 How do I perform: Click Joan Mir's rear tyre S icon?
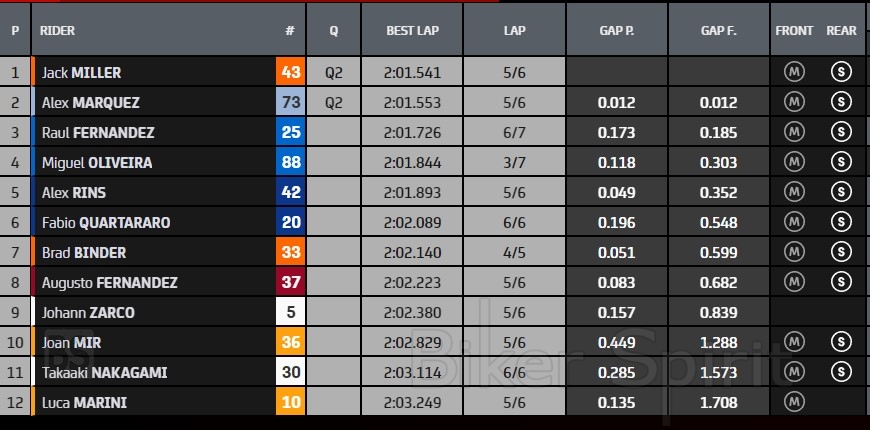tap(841, 342)
